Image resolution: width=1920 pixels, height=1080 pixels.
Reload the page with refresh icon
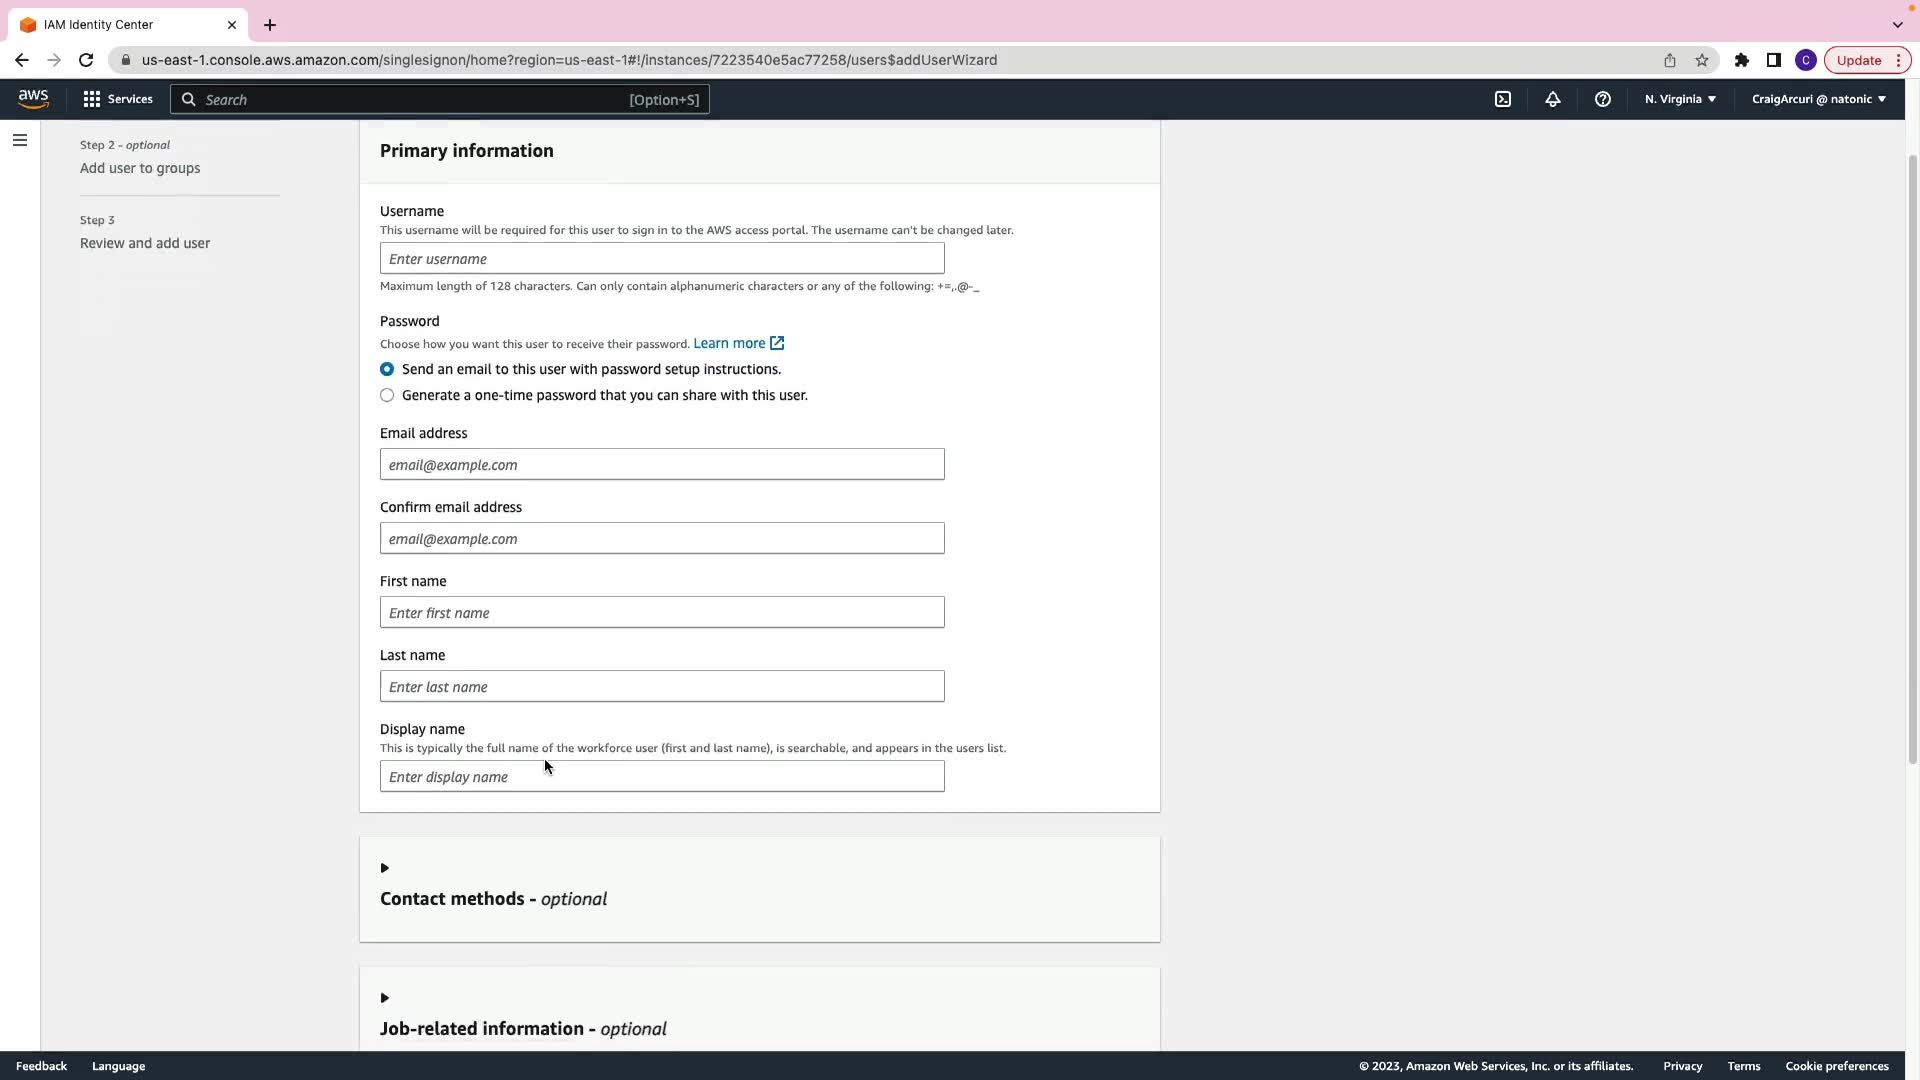[x=86, y=60]
